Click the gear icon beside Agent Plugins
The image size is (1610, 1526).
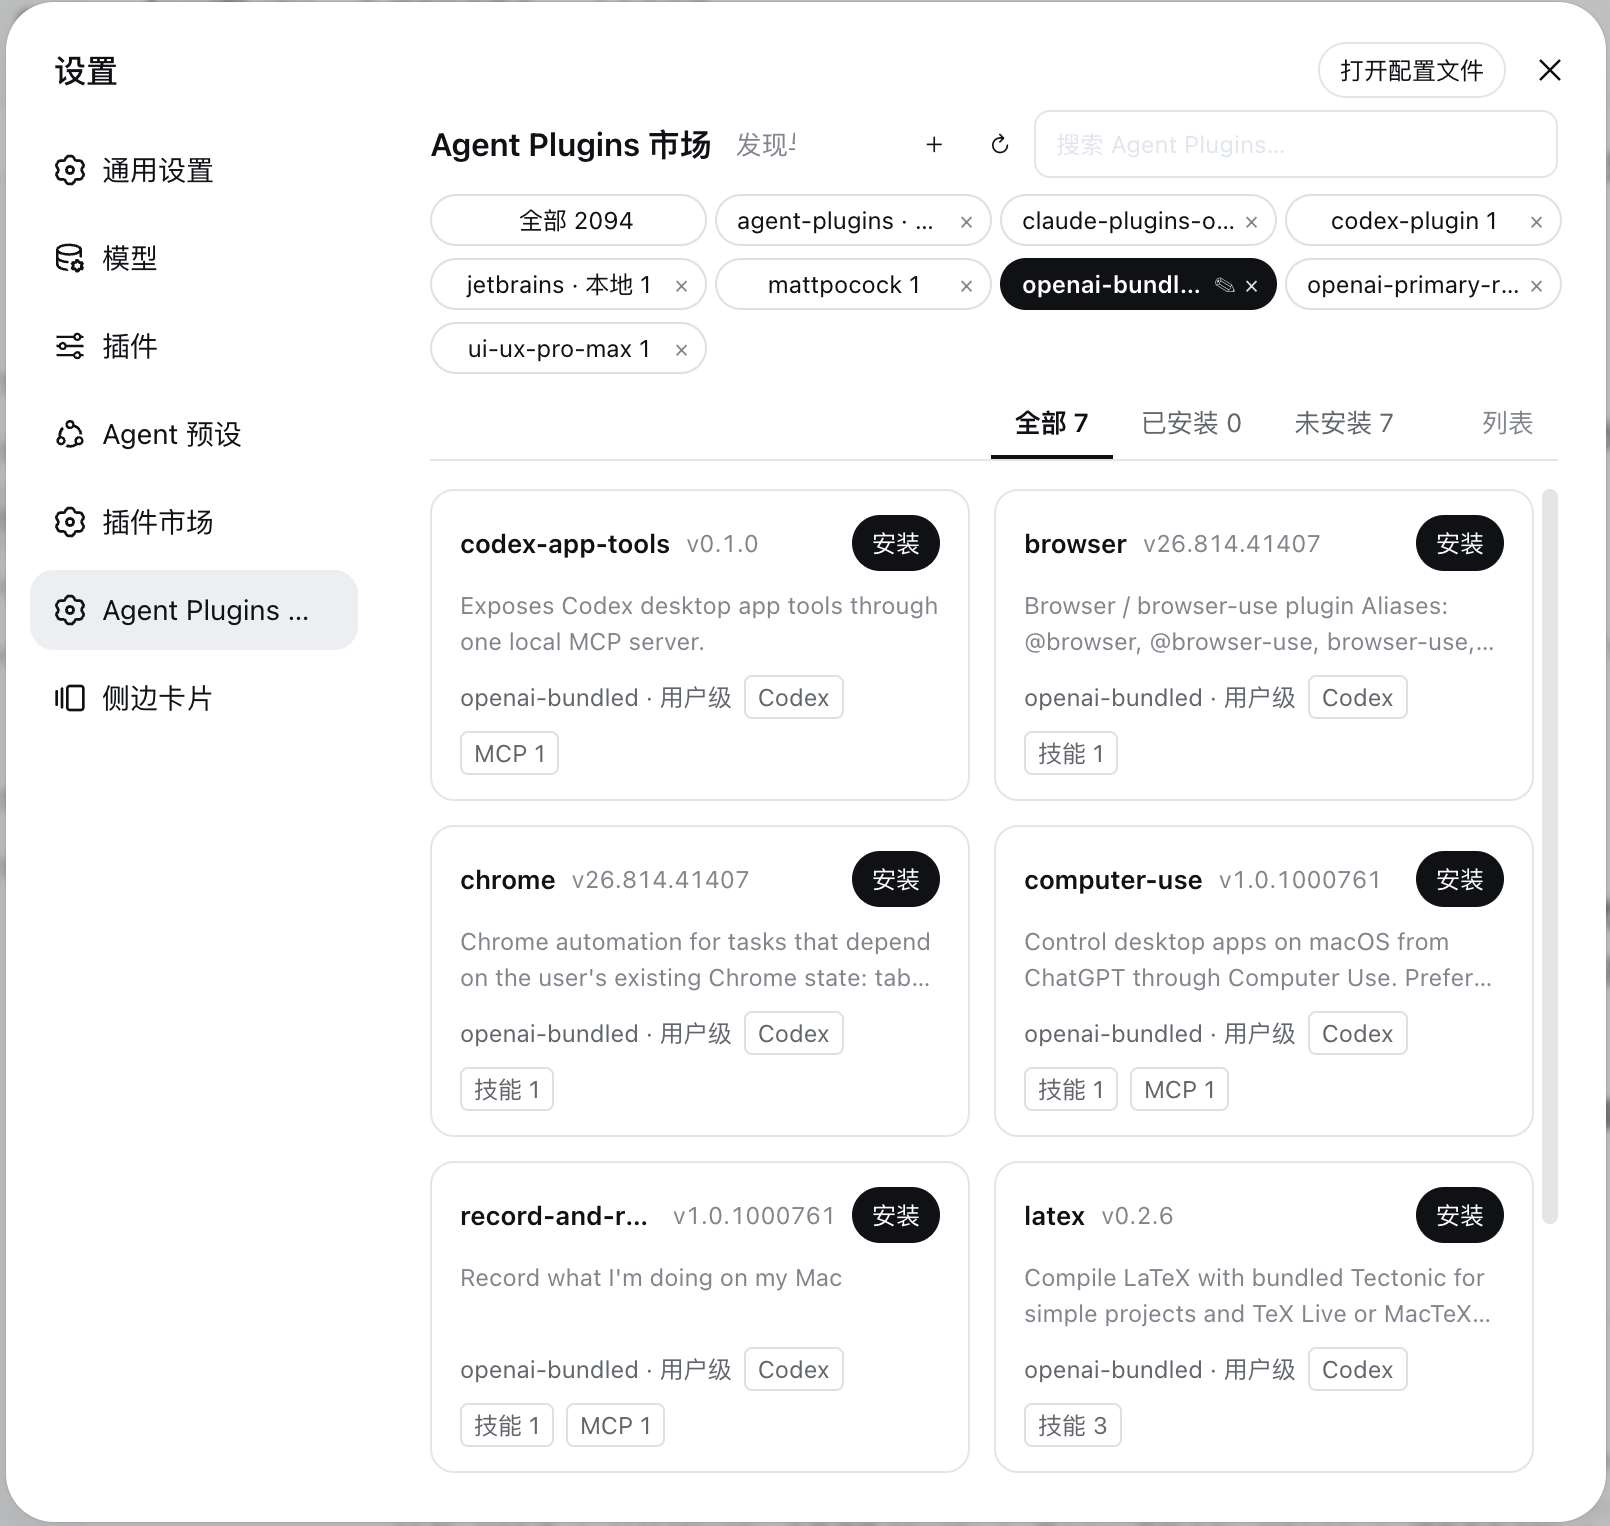(x=70, y=610)
